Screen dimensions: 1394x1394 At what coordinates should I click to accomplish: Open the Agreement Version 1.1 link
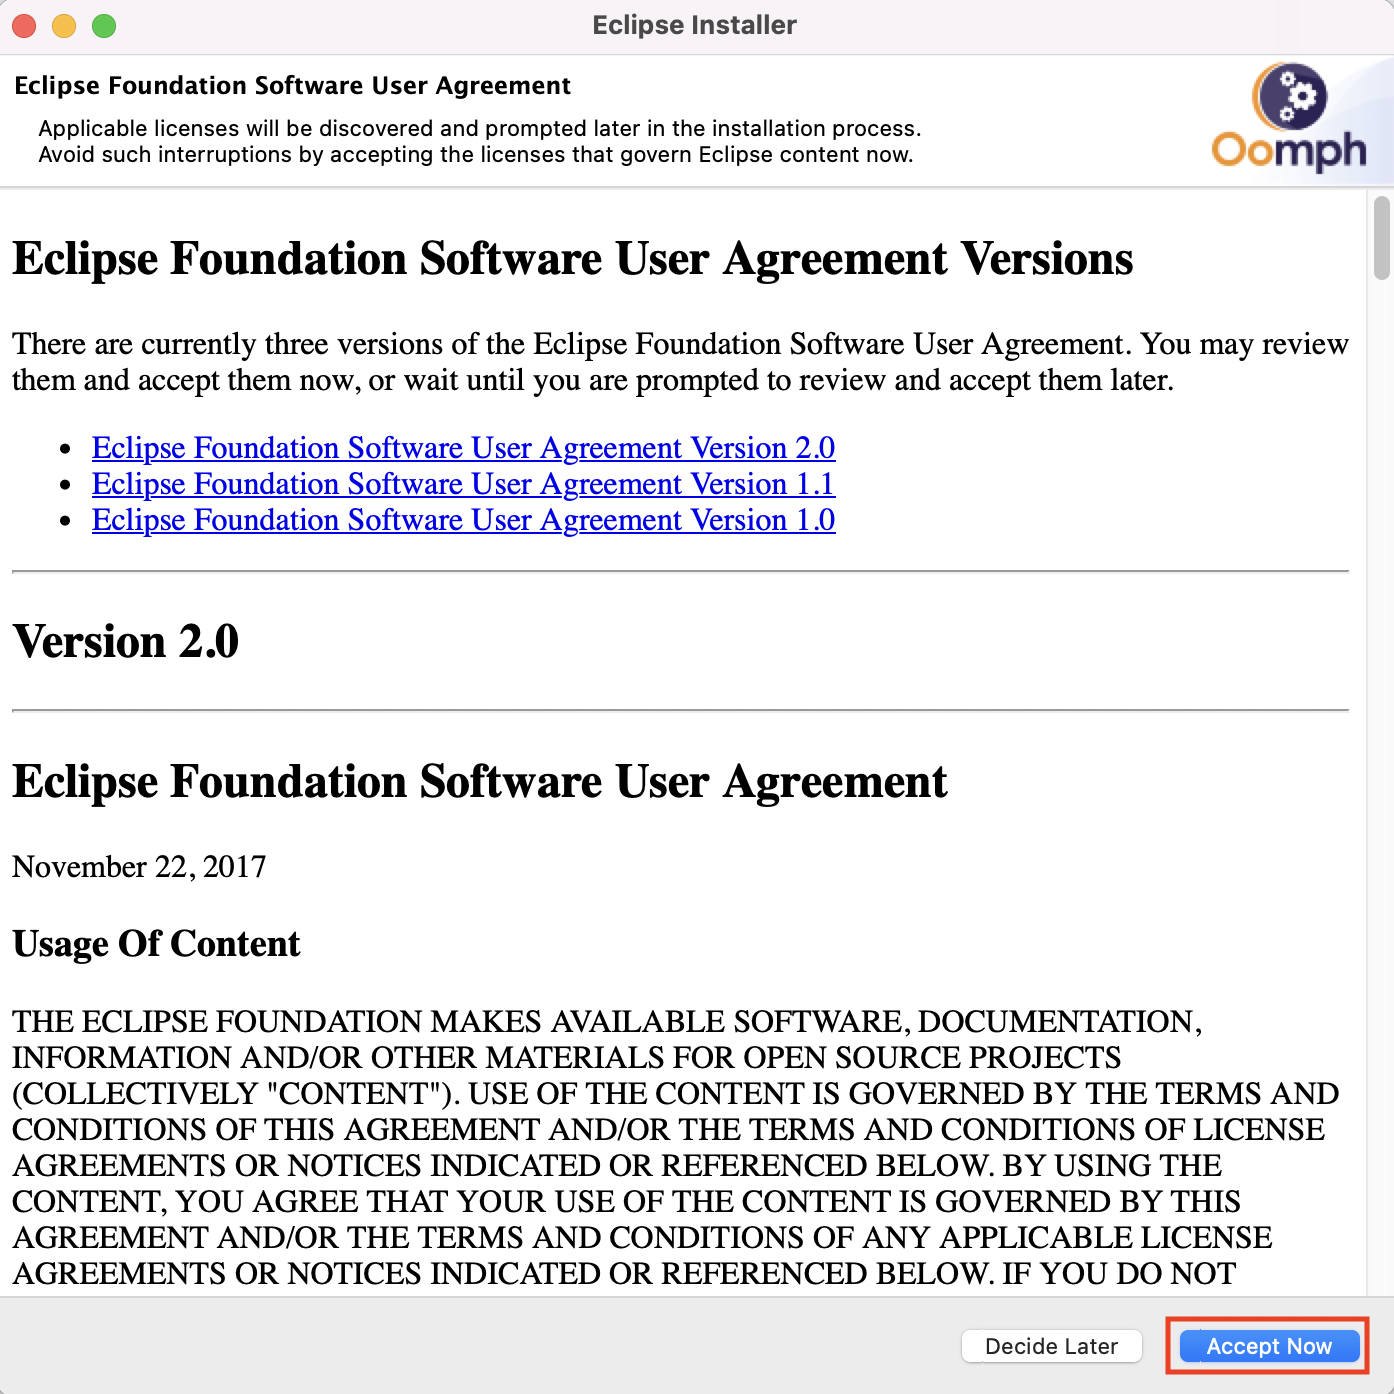(463, 484)
